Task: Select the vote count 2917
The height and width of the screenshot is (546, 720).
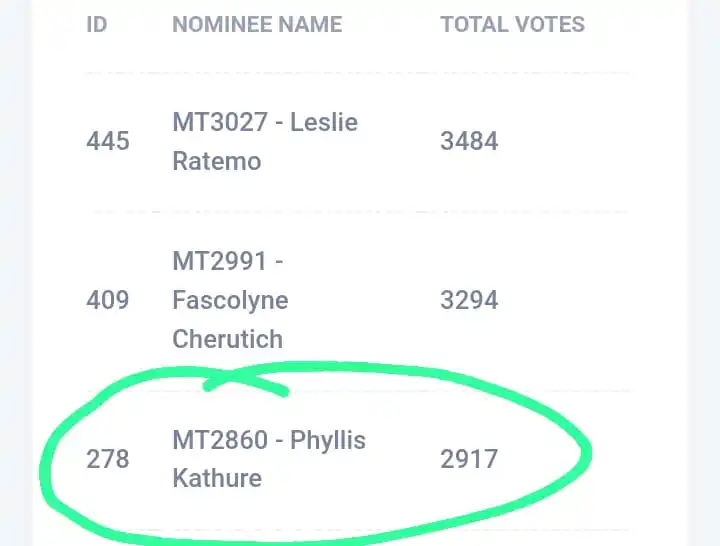Action: (469, 459)
